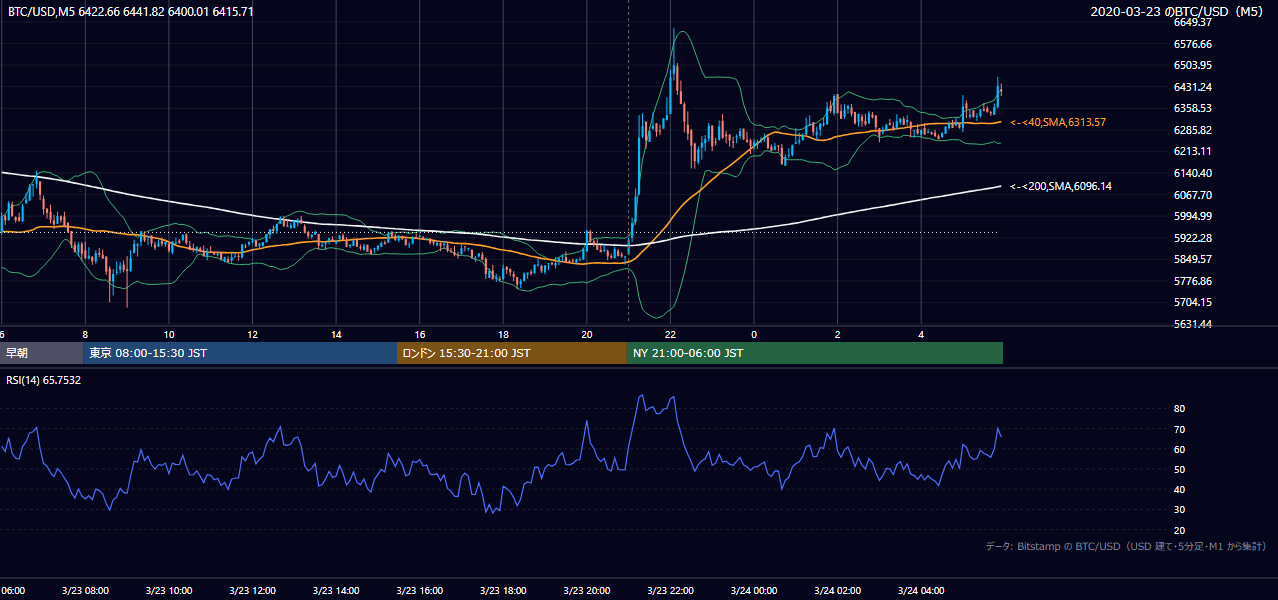Click the RSI scale value 80
This screenshot has width=1278, height=600.
(x=1180, y=409)
